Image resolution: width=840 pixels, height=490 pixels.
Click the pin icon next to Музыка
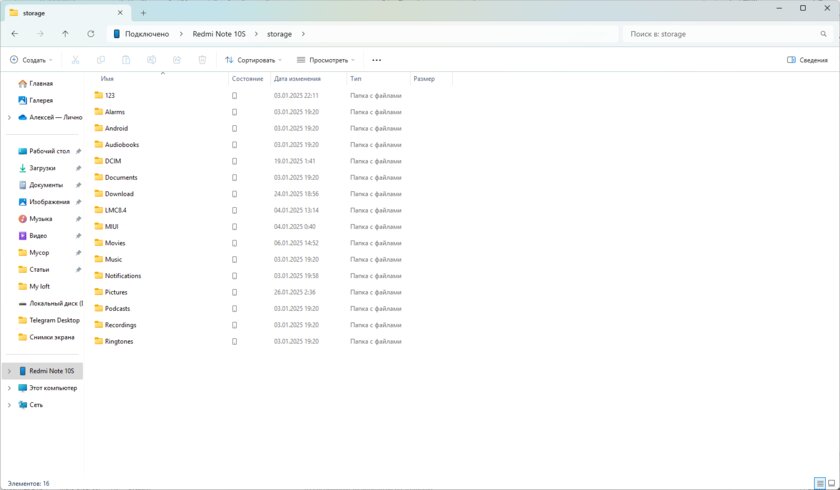(x=78, y=219)
